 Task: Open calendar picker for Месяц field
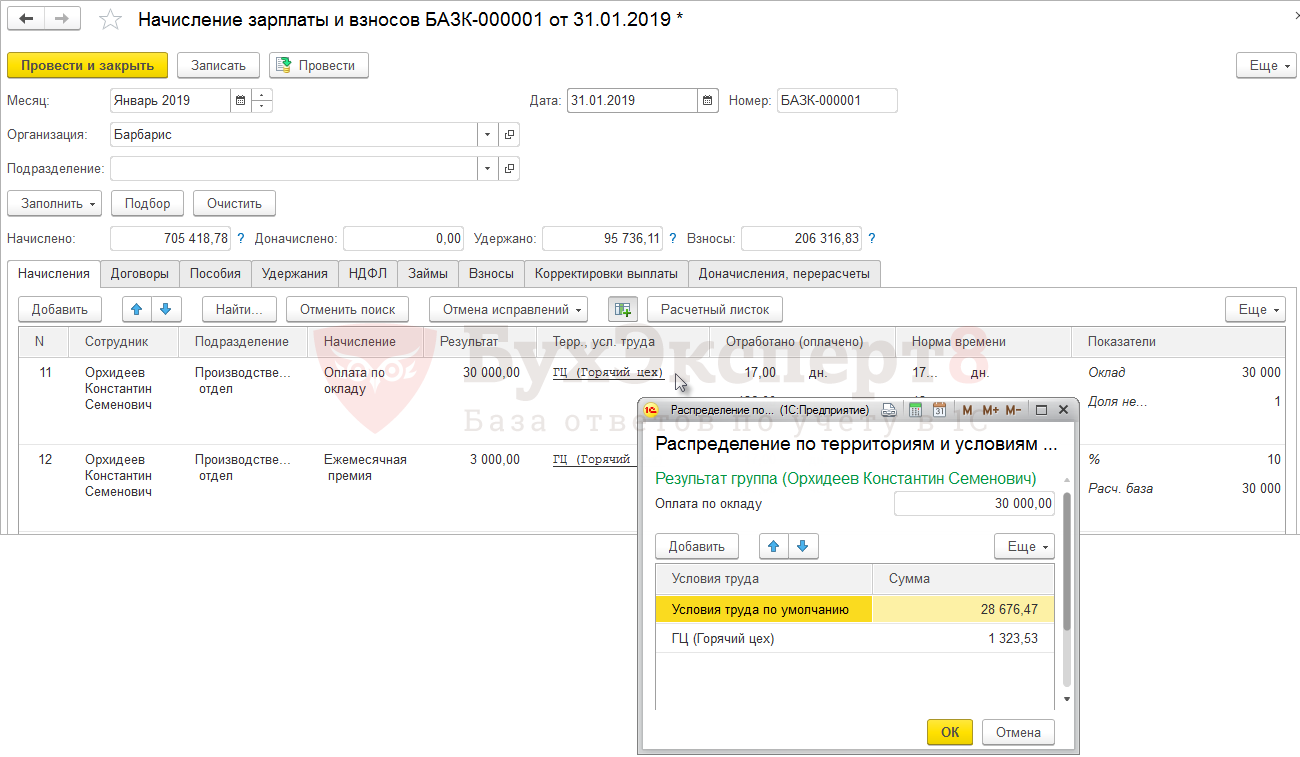239,100
